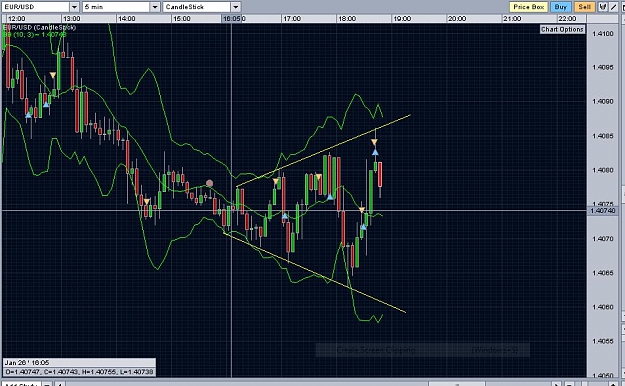Click the yellow Price Box button
Image resolution: width=625 pixels, height=386 pixels.
[529, 7]
